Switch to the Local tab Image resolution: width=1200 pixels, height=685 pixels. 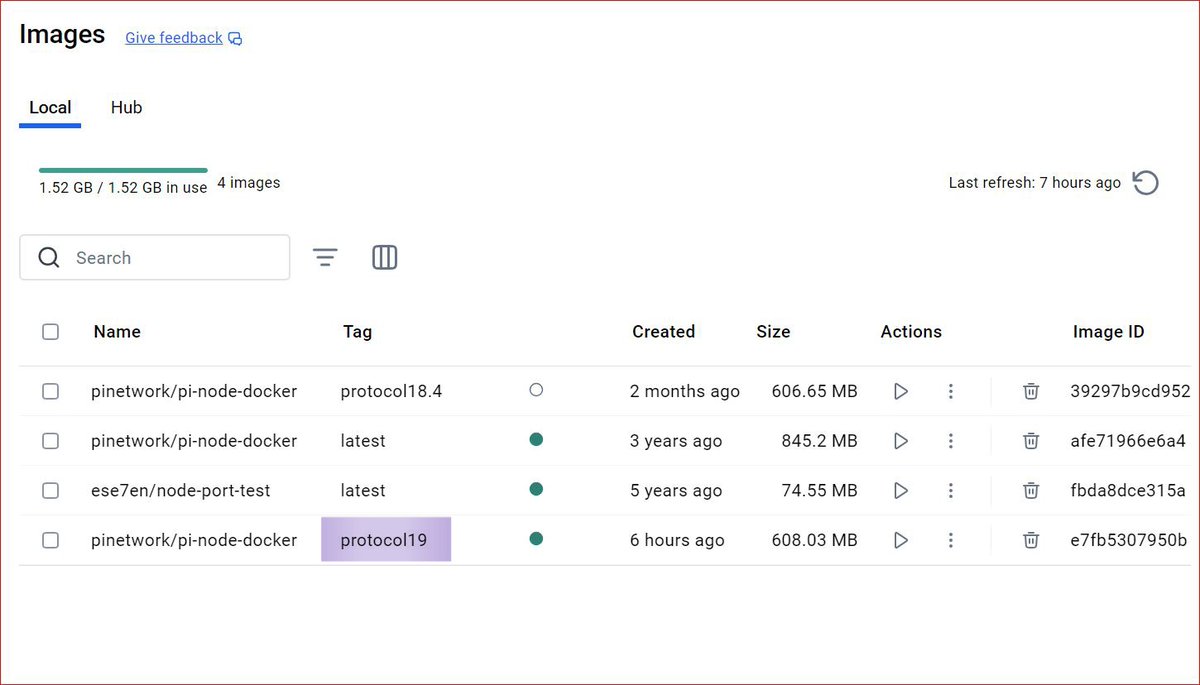pyautogui.click(x=50, y=108)
